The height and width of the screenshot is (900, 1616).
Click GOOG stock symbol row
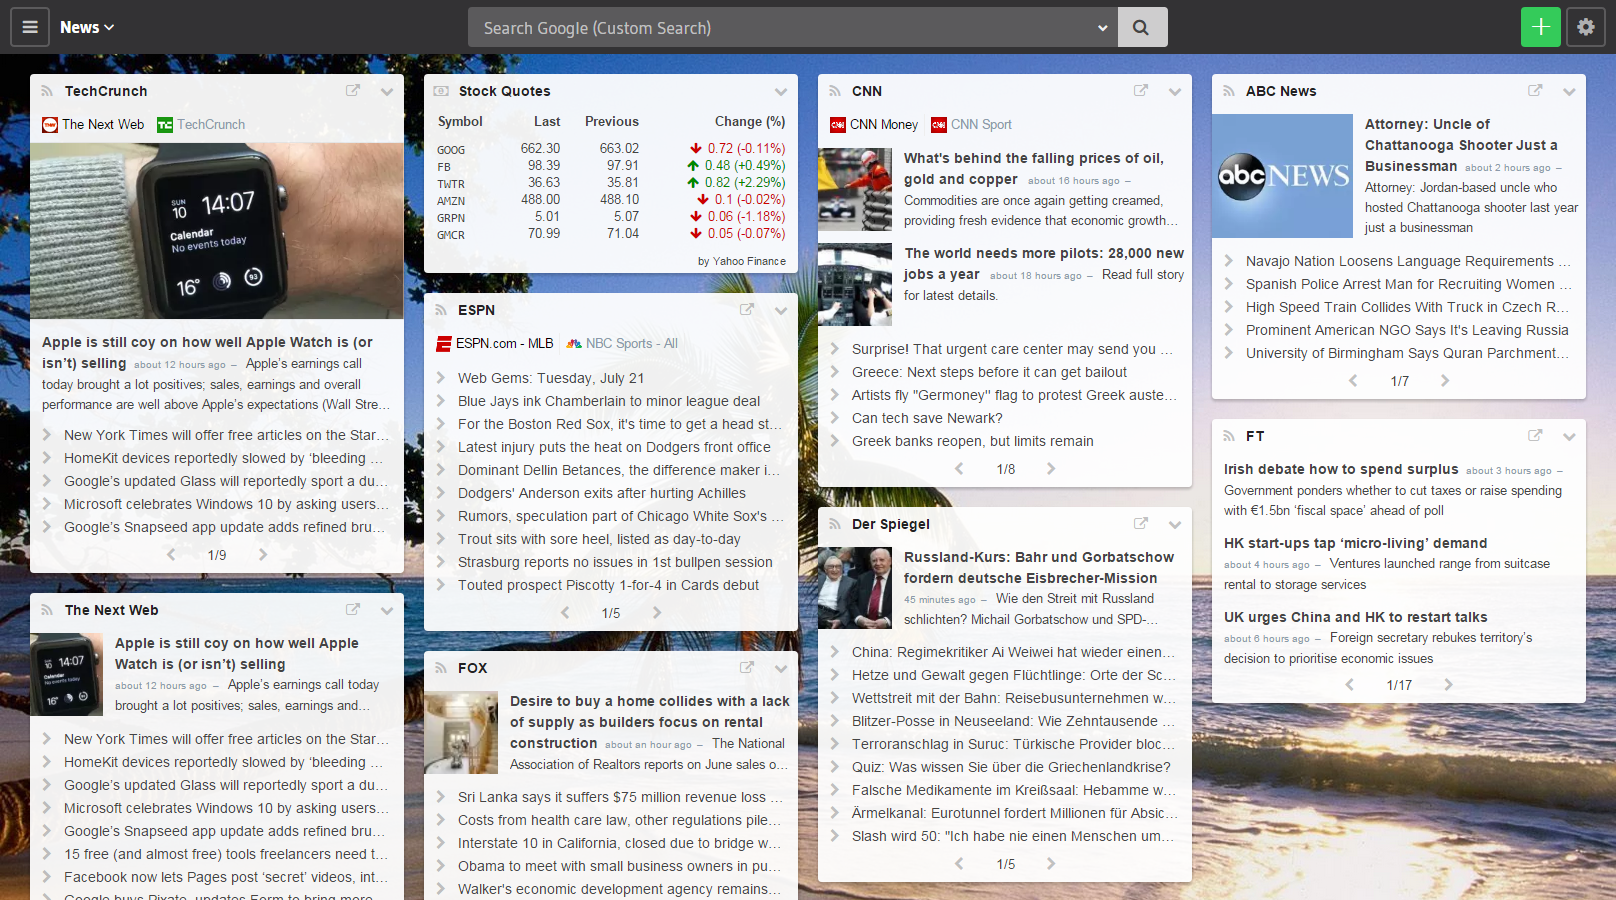[x=611, y=149]
